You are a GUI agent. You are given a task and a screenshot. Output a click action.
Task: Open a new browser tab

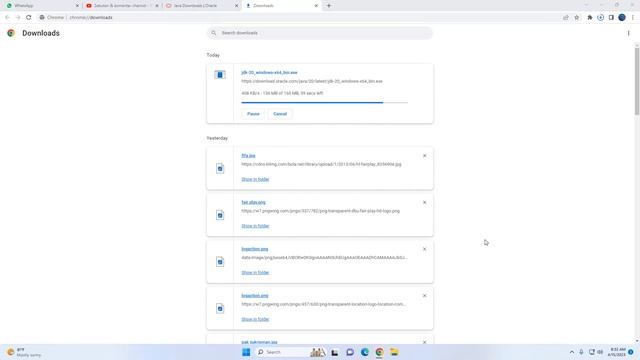pos(329,6)
